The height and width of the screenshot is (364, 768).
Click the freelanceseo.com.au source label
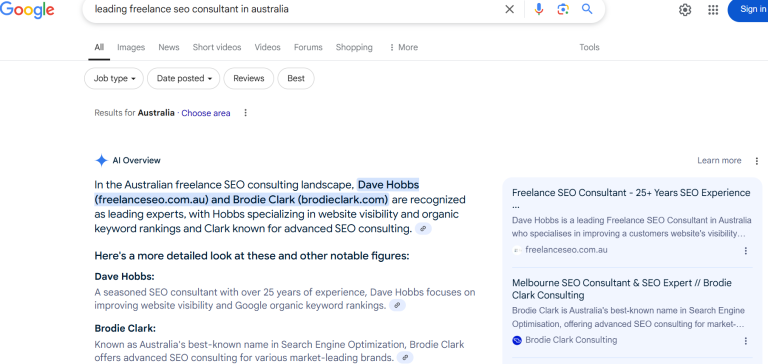click(x=566, y=250)
